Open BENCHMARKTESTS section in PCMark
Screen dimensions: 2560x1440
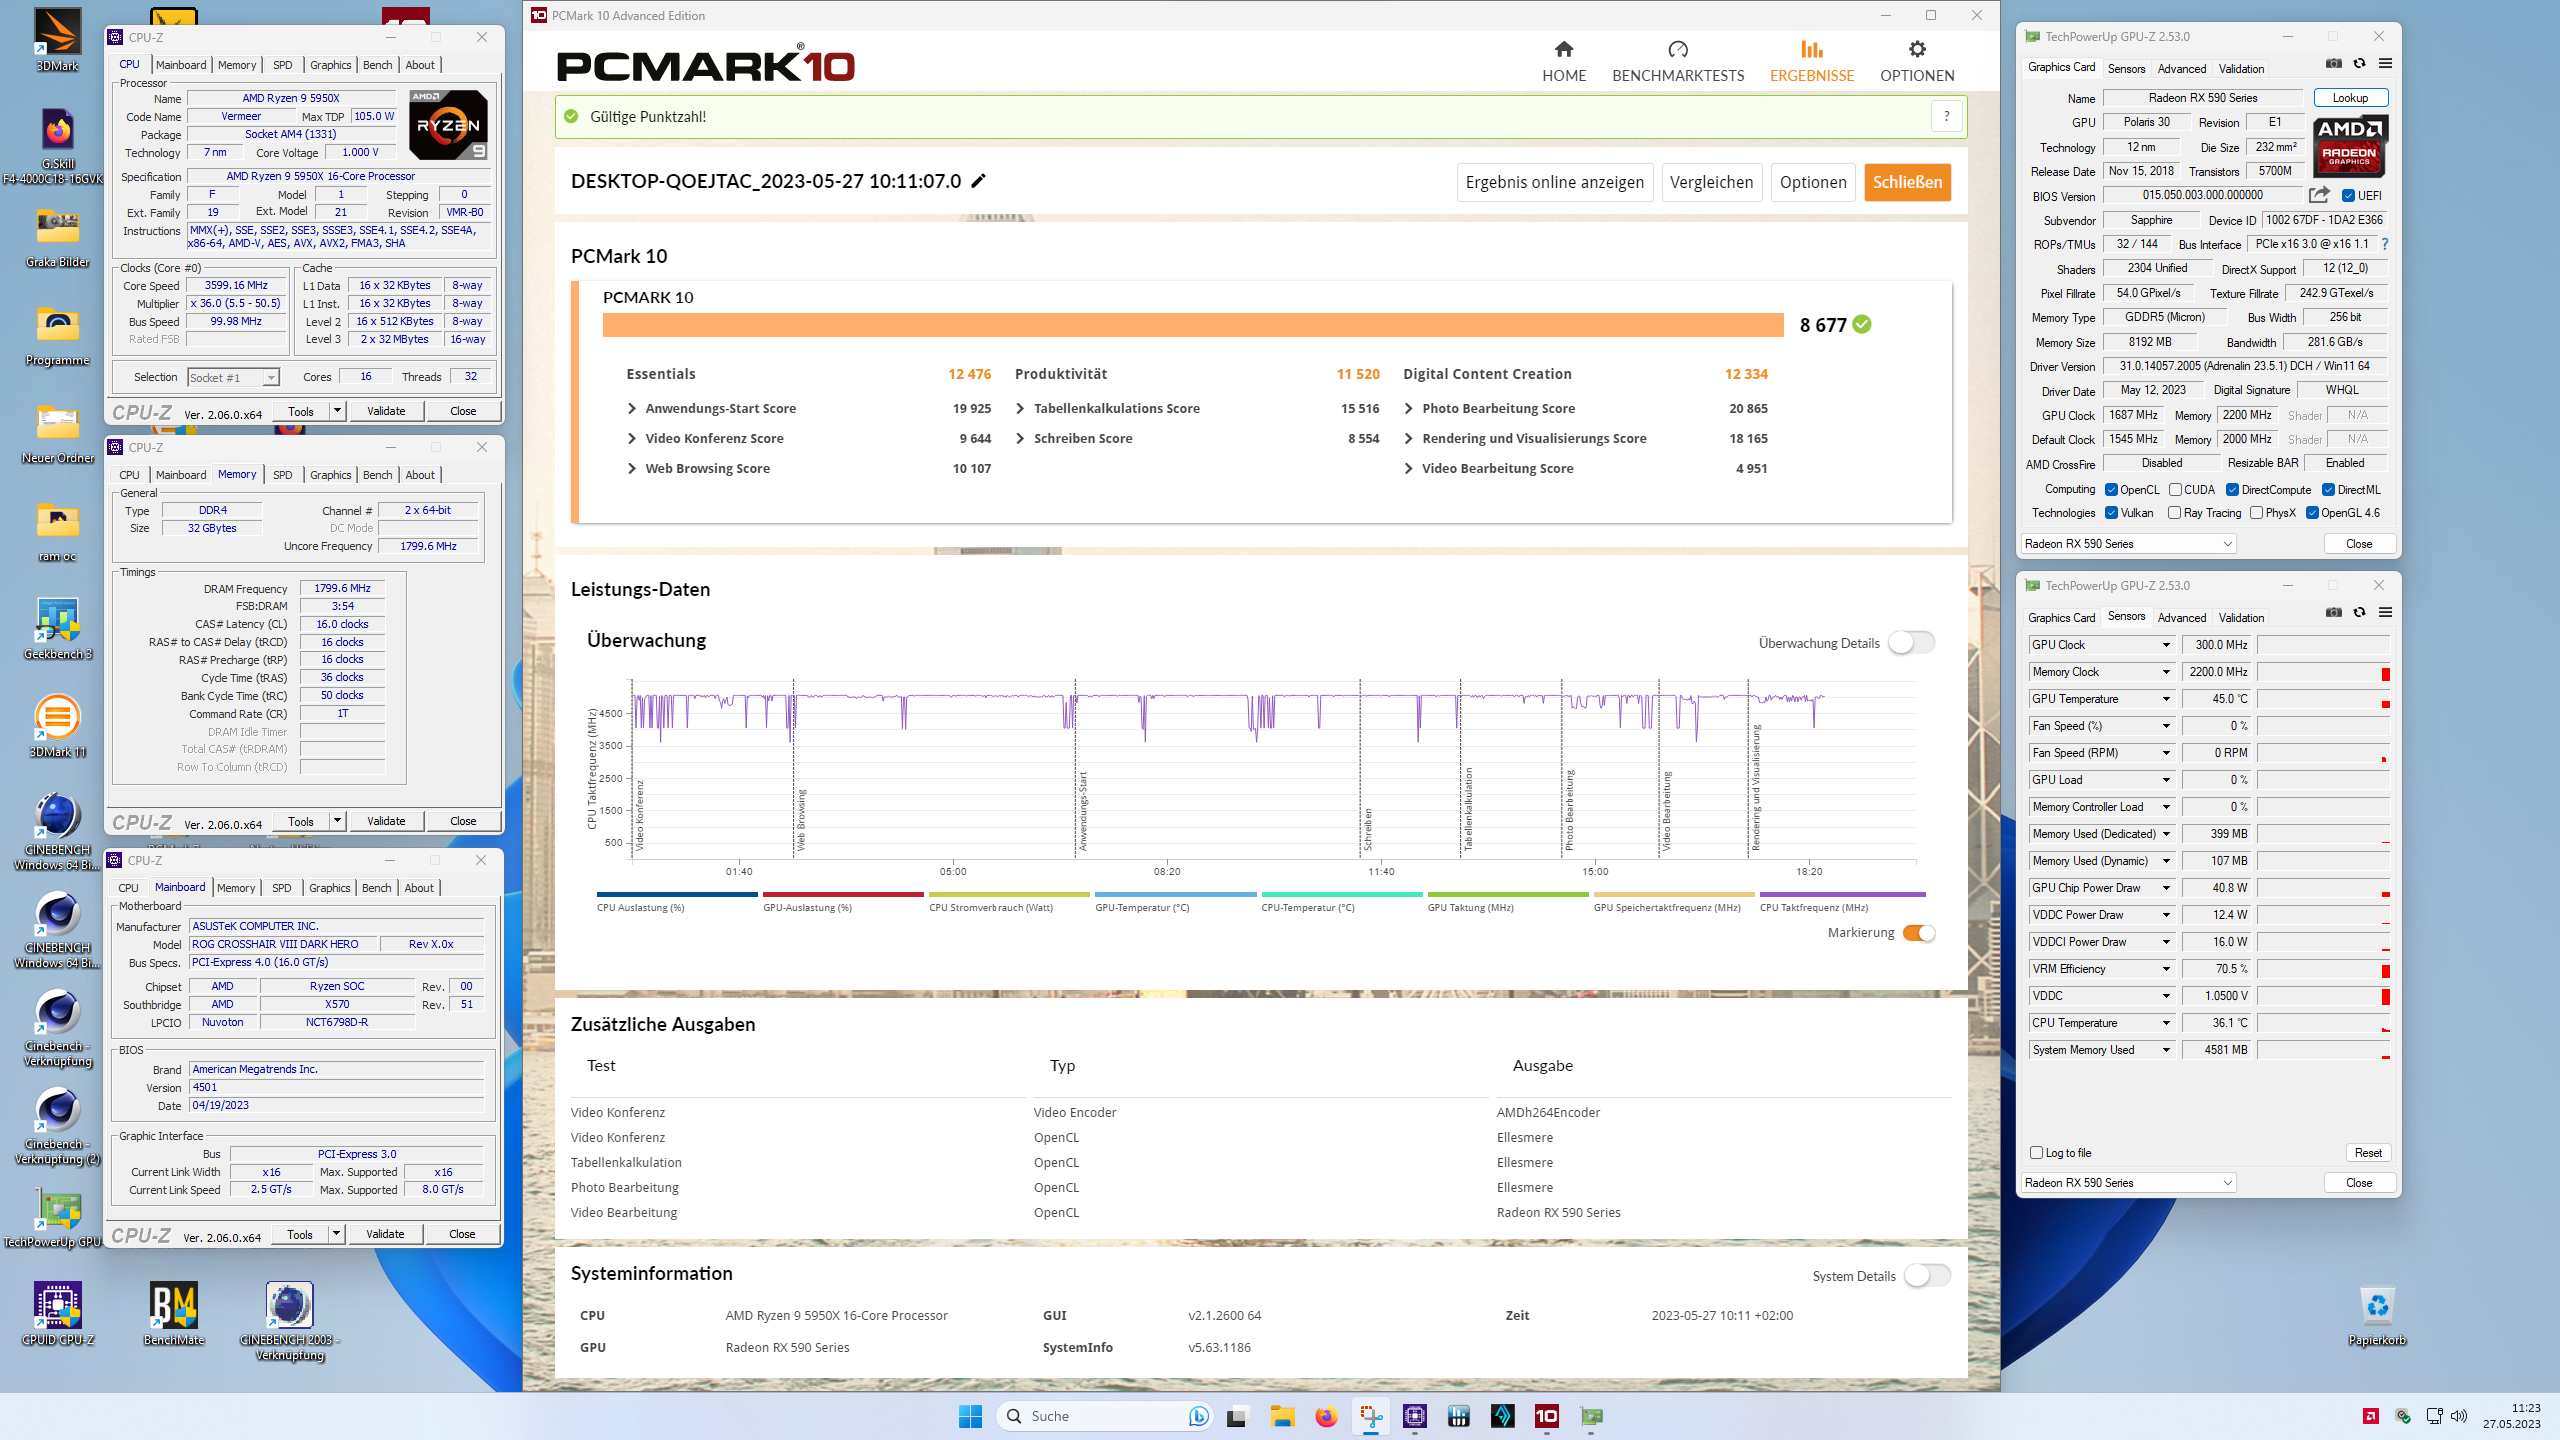pyautogui.click(x=1678, y=61)
